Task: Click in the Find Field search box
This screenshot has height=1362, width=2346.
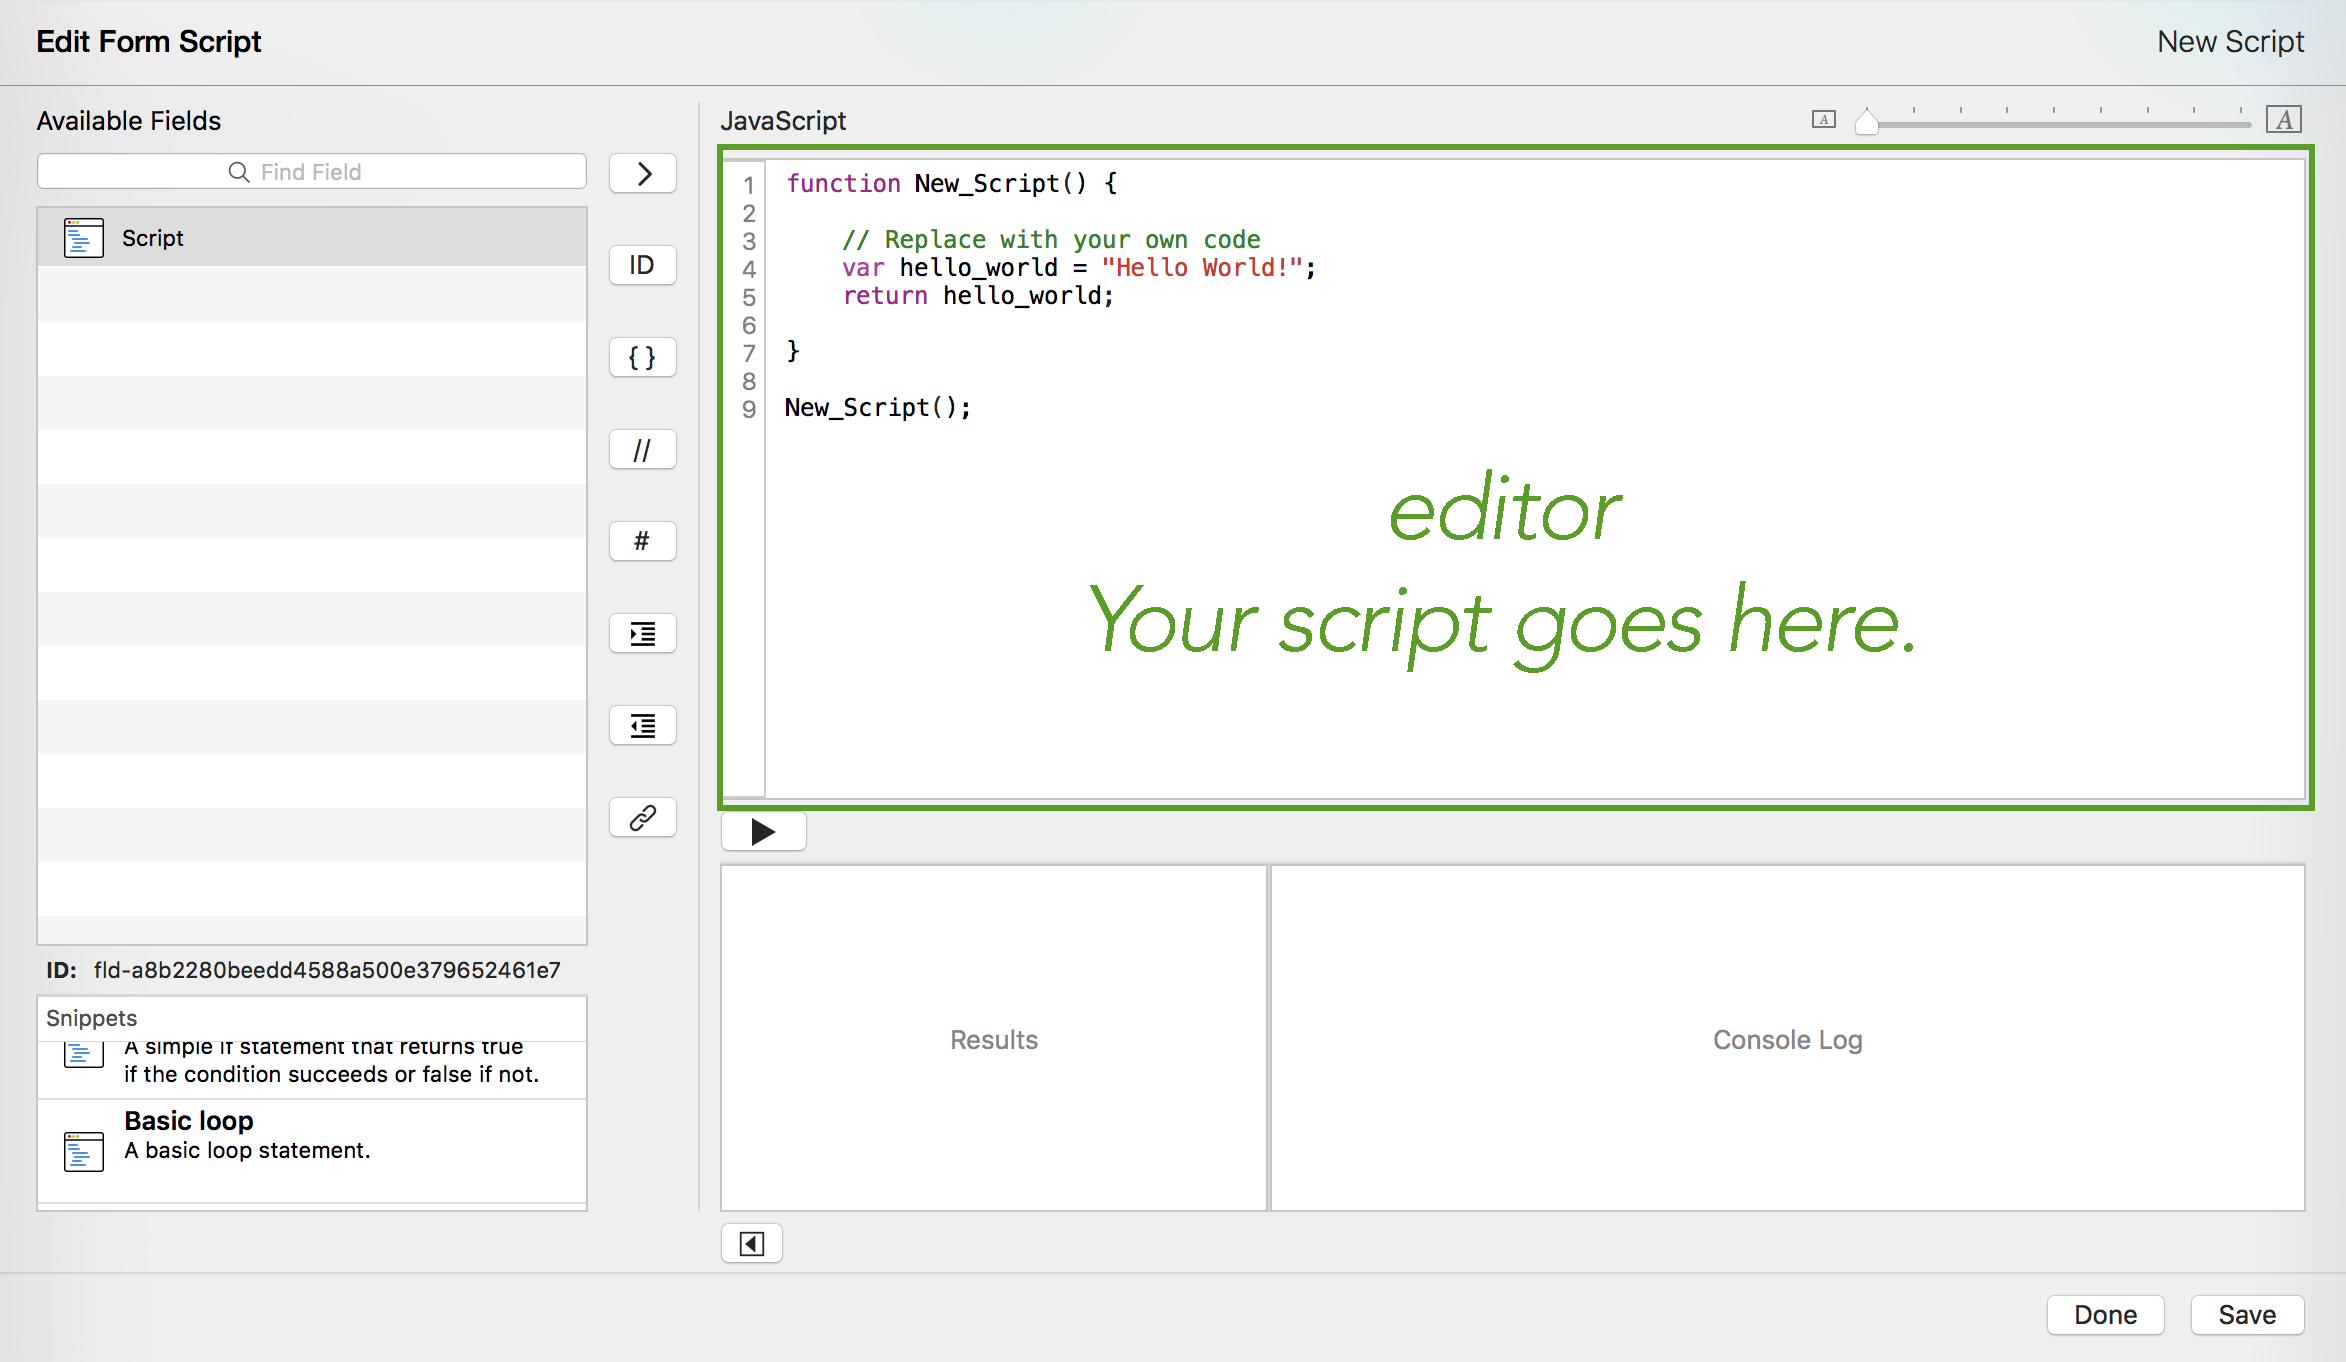Action: pos(311,172)
